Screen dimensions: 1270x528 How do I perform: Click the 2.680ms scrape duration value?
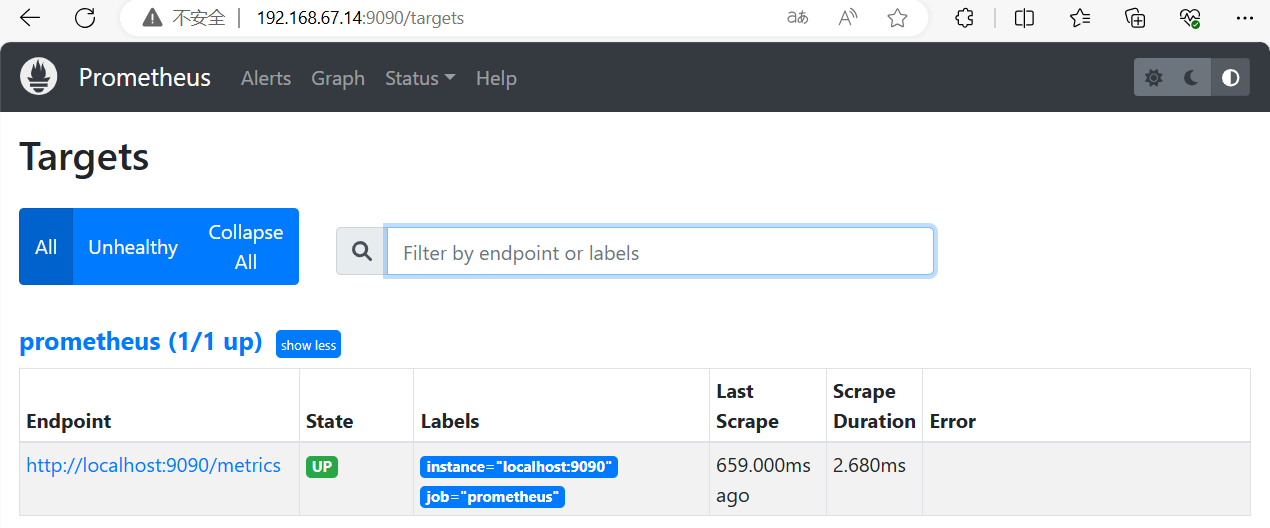(870, 465)
